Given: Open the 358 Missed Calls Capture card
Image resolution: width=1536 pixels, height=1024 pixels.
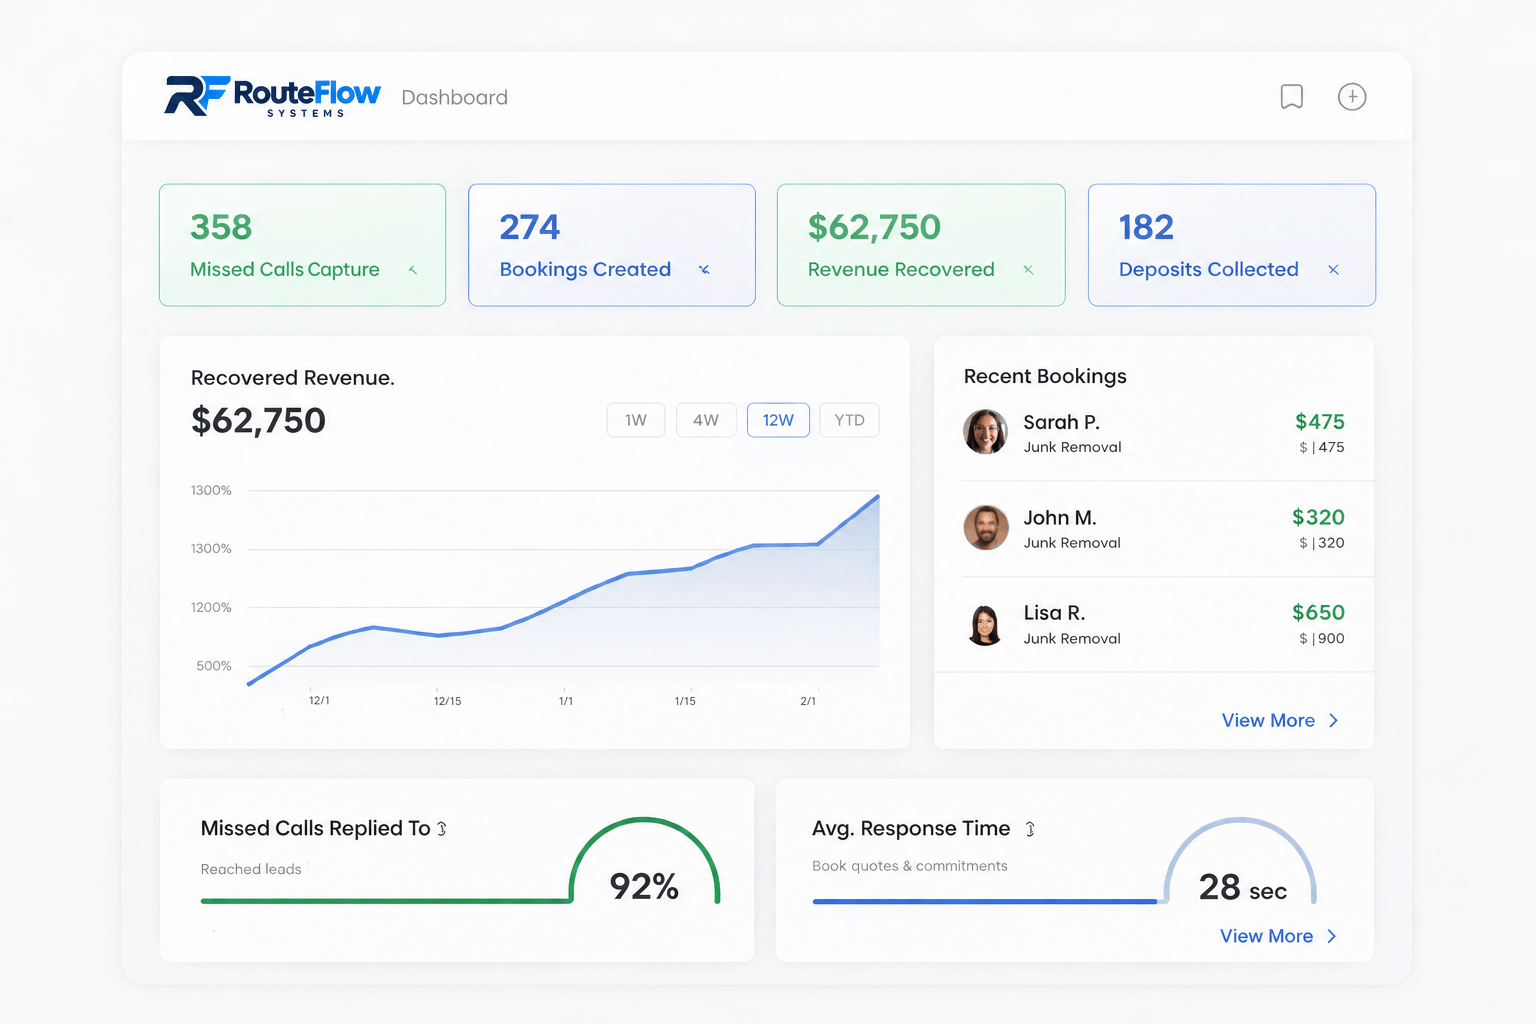Looking at the screenshot, I should pos(302,245).
